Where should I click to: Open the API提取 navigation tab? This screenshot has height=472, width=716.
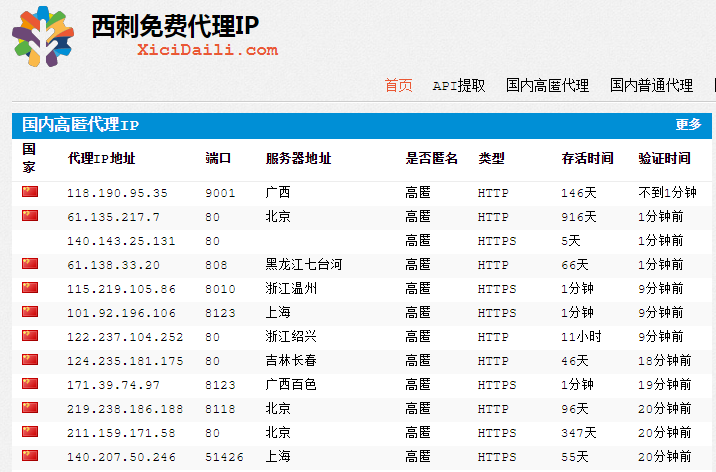(458, 85)
